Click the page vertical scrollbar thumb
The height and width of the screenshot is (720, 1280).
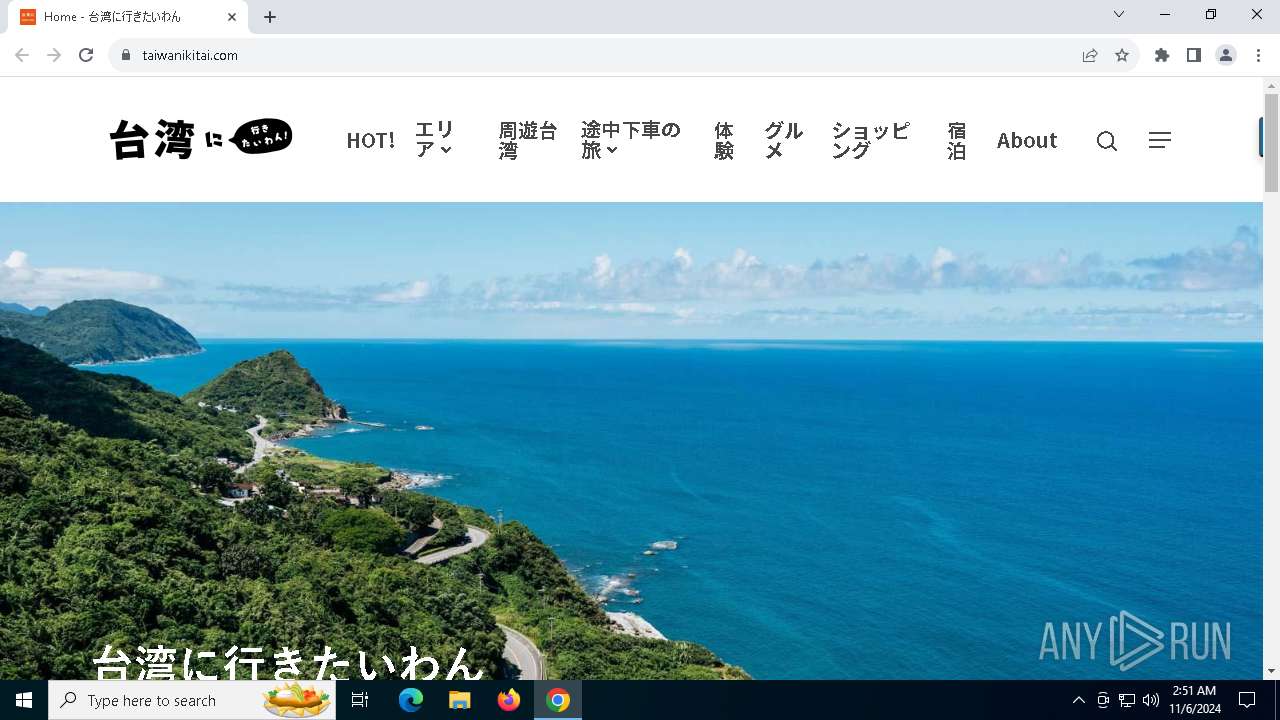pyautogui.click(x=1271, y=143)
